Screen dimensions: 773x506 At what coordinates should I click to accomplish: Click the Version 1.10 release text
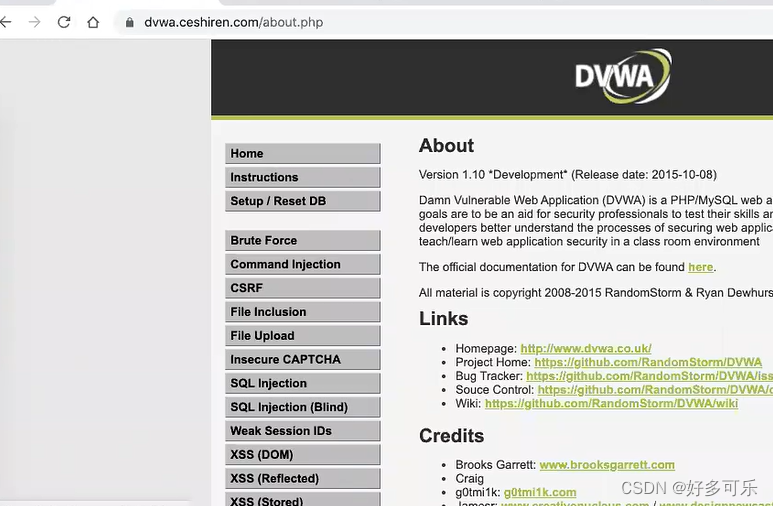(x=568, y=175)
